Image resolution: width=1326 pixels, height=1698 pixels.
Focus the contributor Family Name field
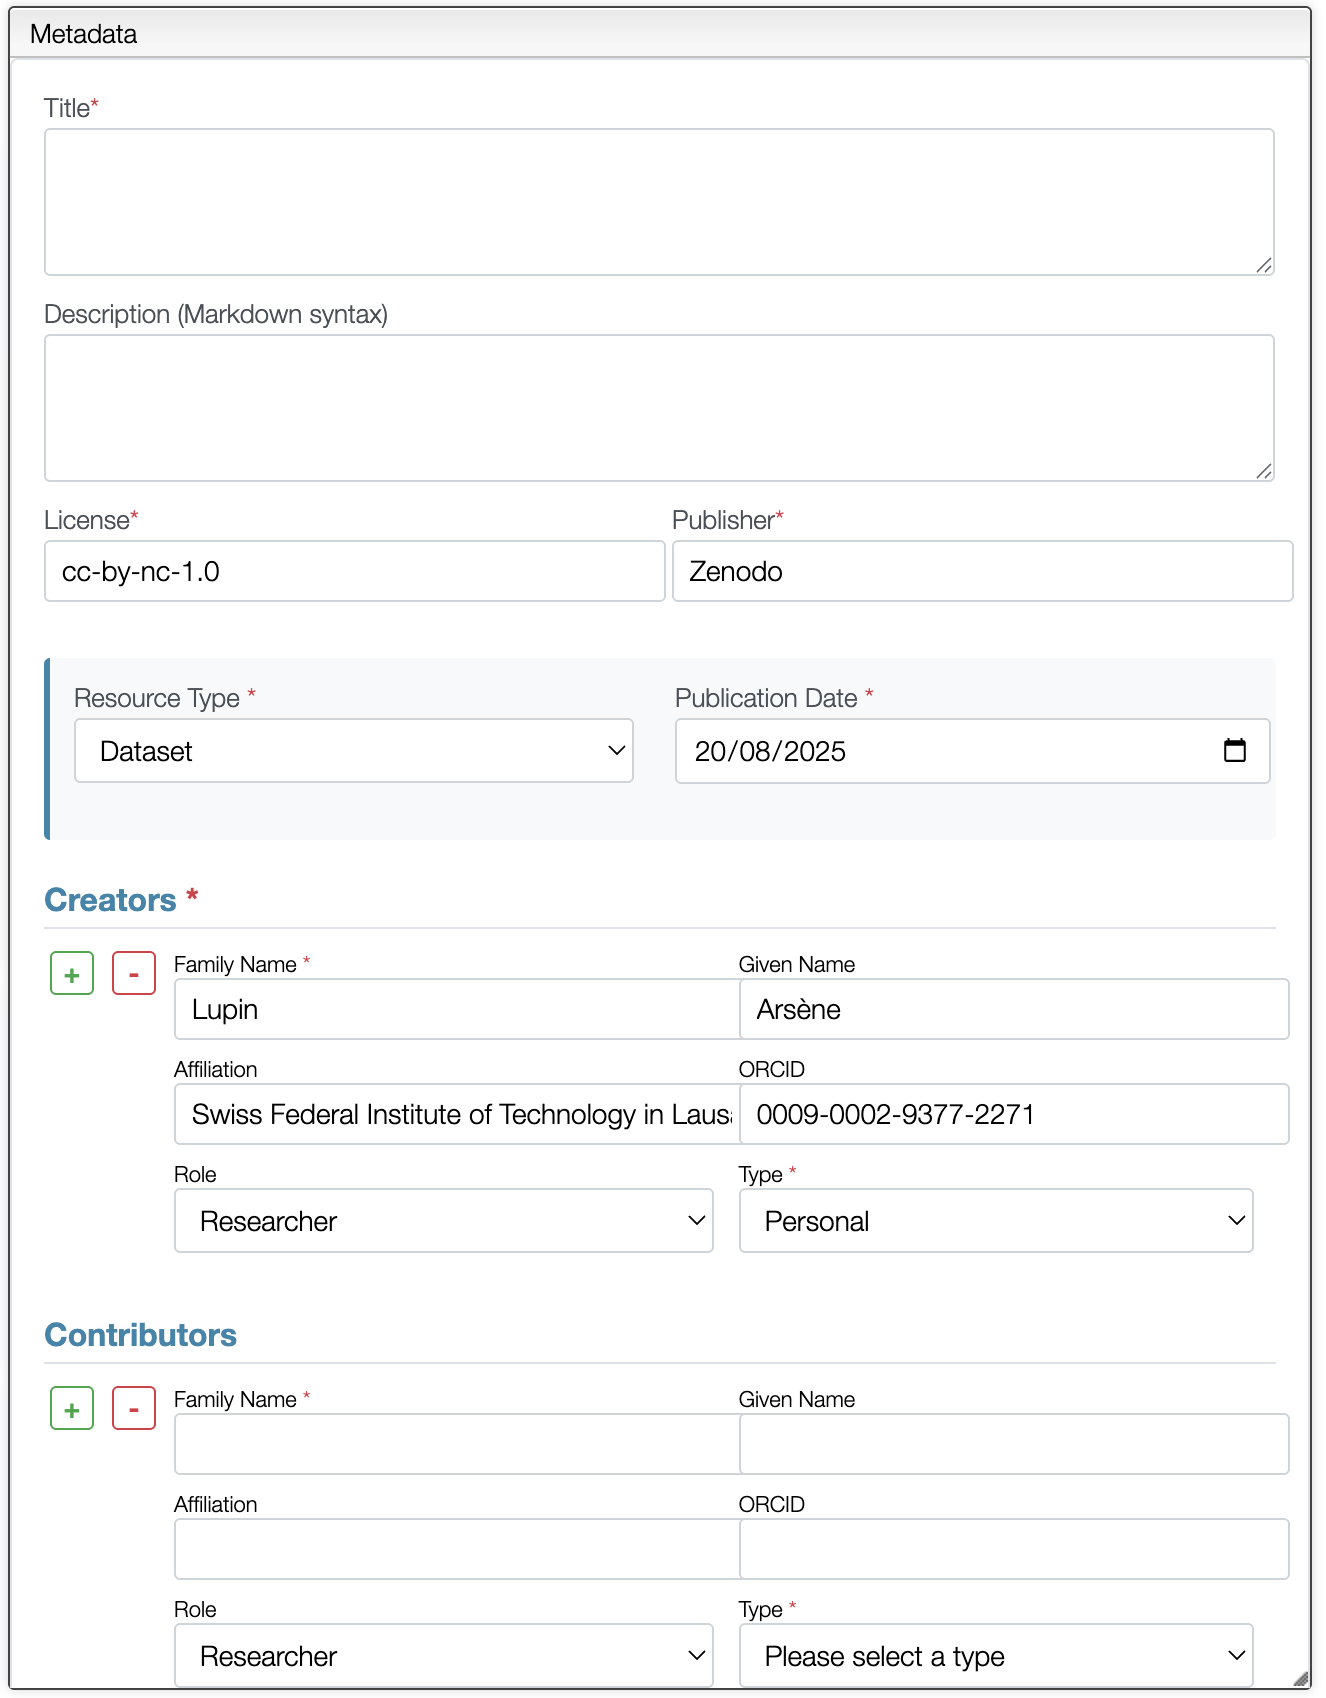[x=457, y=1444]
